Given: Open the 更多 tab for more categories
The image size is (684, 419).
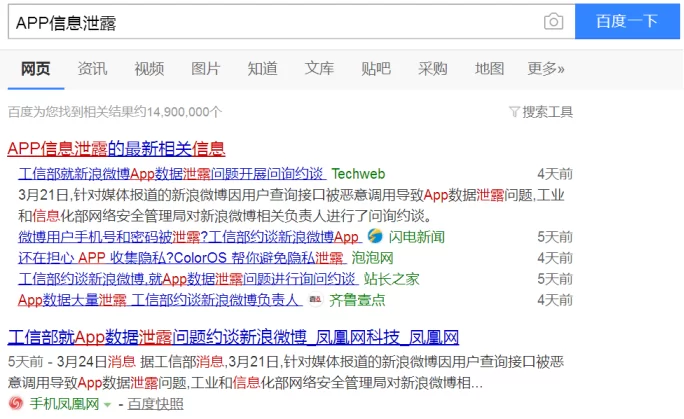Looking at the screenshot, I should [x=545, y=68].
